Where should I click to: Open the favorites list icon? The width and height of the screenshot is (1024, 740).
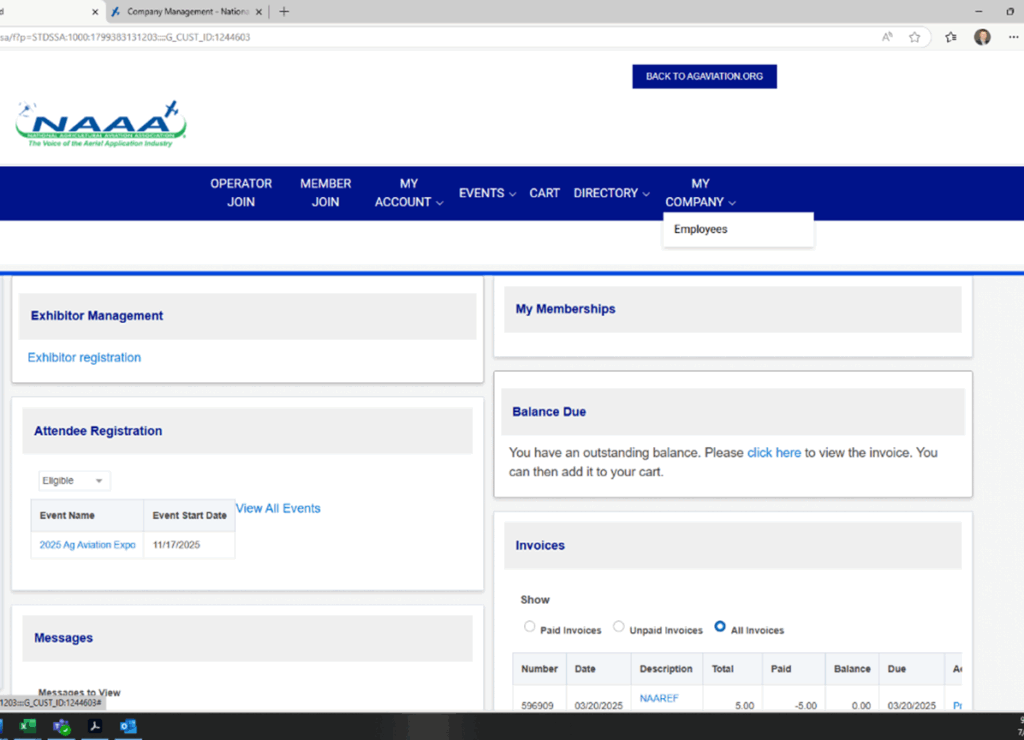click(951, 37)
